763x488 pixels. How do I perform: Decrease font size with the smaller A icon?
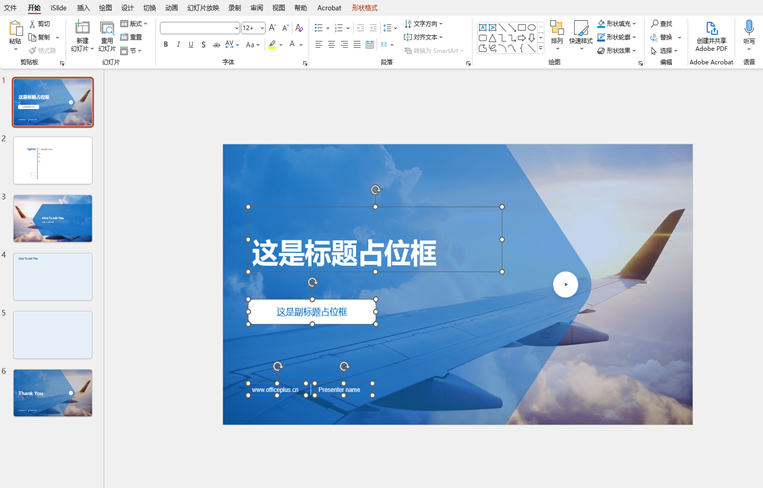286,28
